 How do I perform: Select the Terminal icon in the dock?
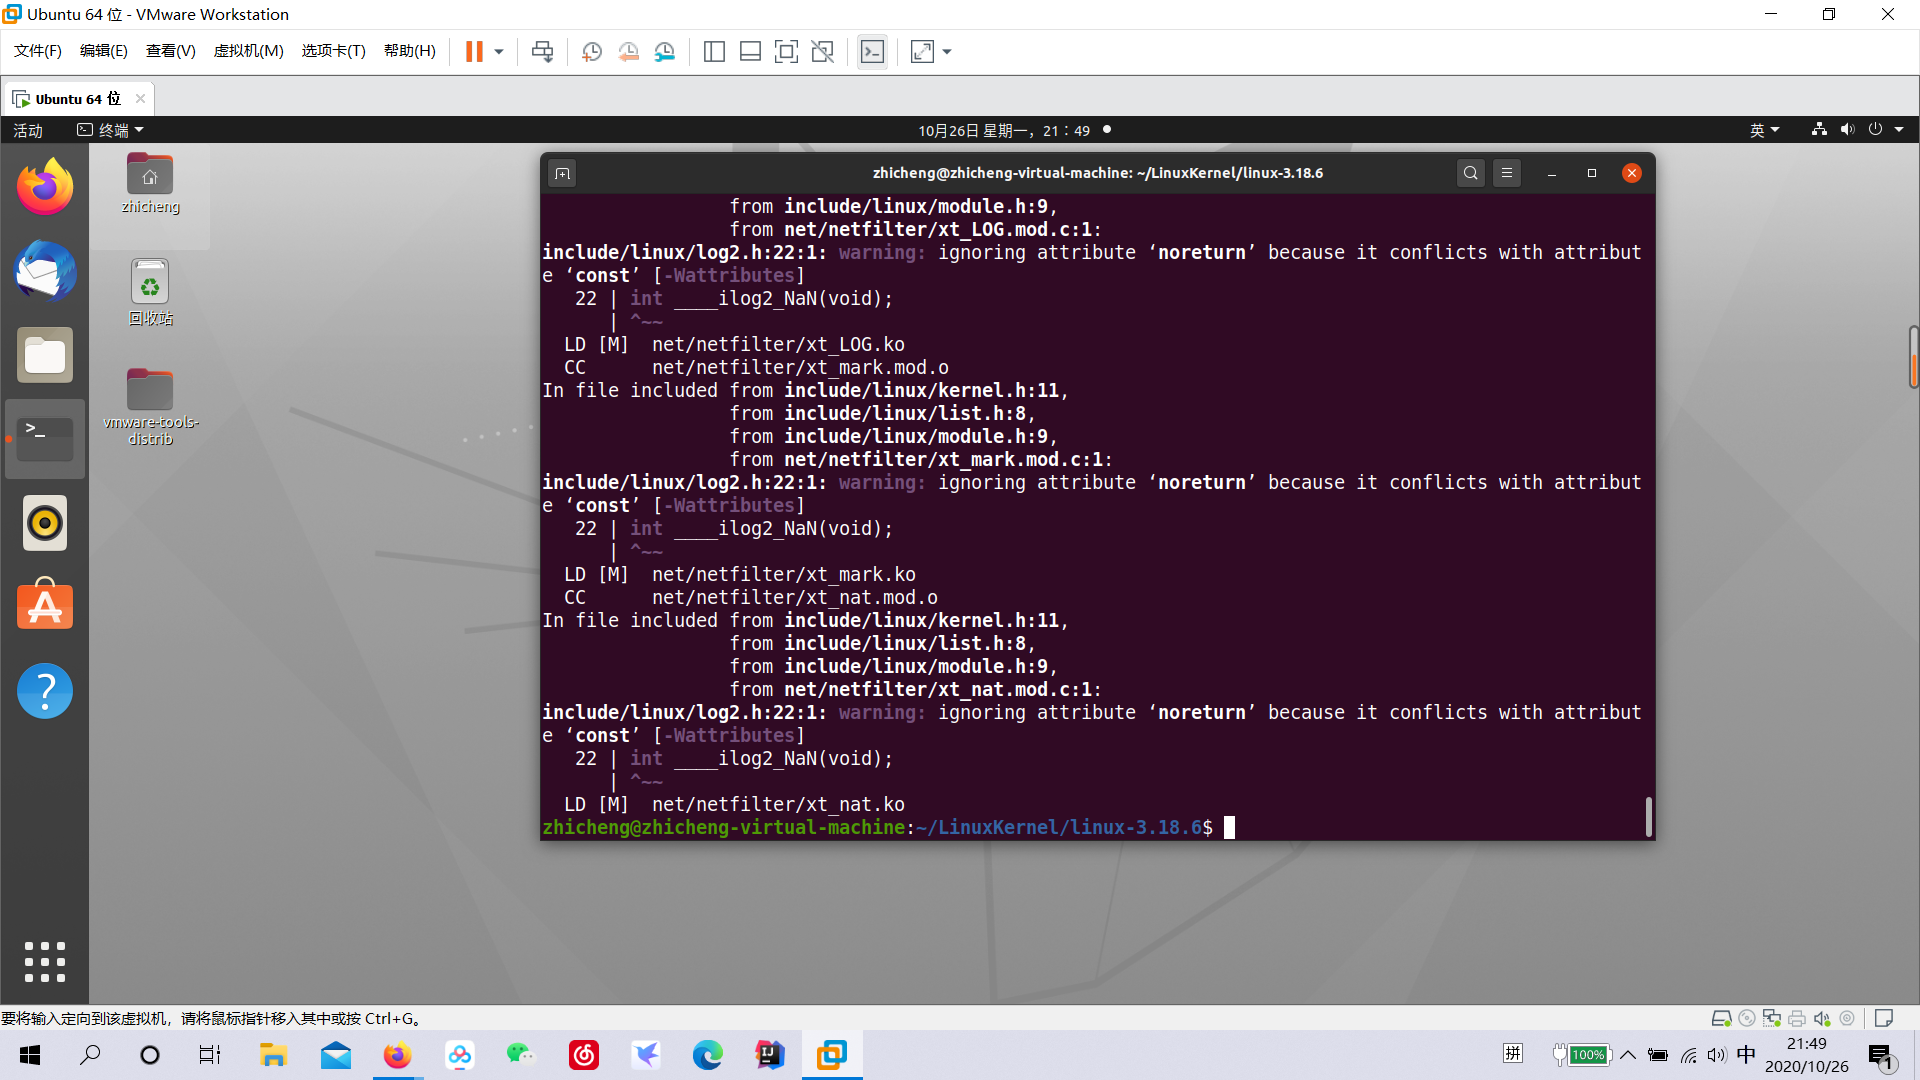(x=45, y=439)
